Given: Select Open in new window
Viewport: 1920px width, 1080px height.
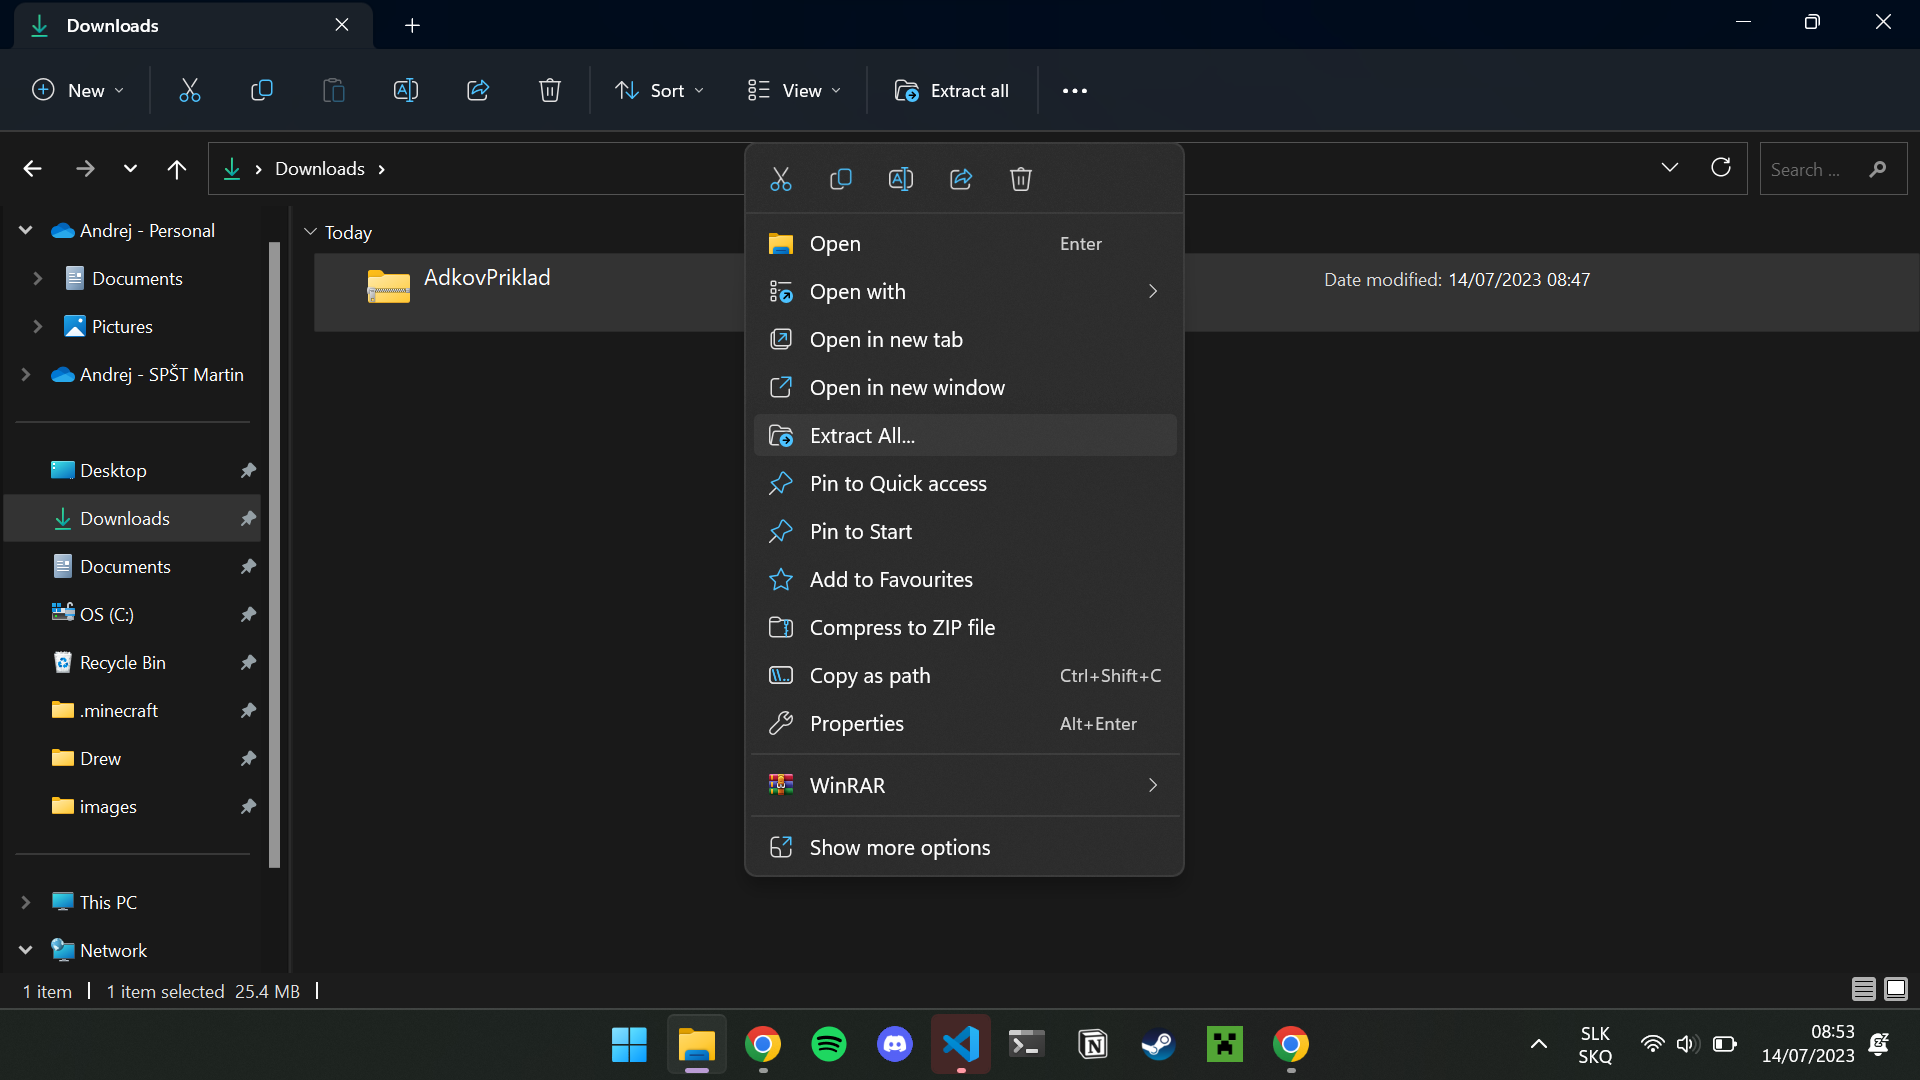Looking at the screenshot, I should (965, 388).
